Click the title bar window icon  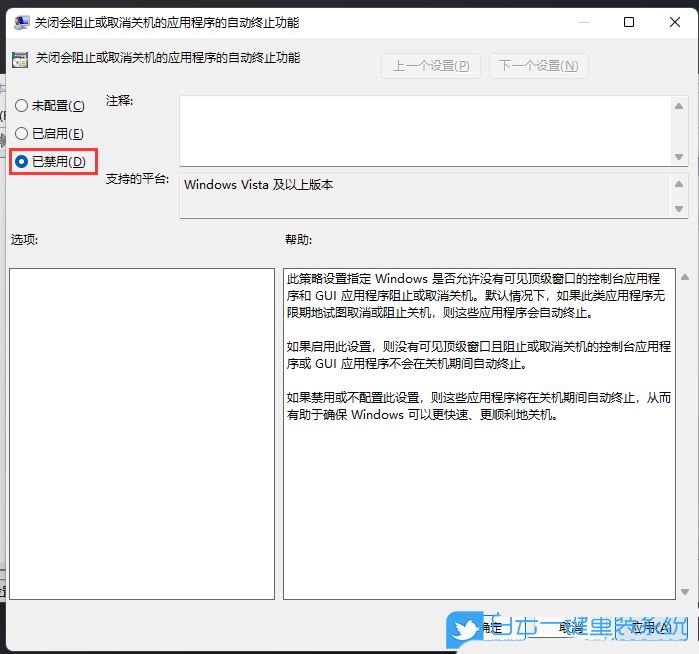[21, 22]
